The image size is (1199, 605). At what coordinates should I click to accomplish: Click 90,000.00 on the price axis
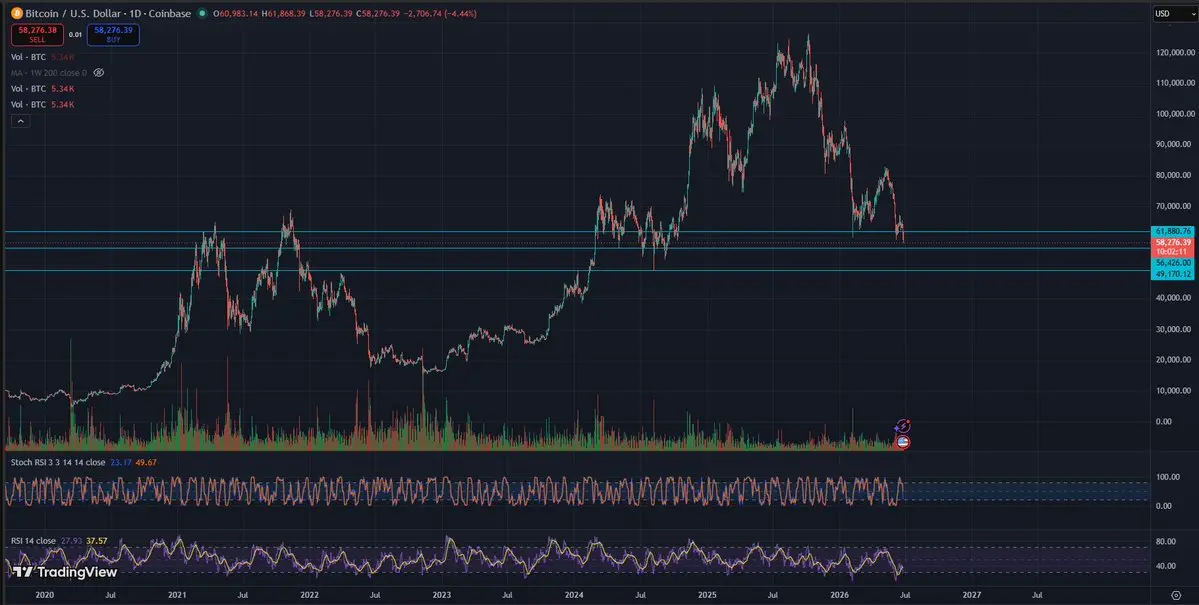click(1175, 144)
